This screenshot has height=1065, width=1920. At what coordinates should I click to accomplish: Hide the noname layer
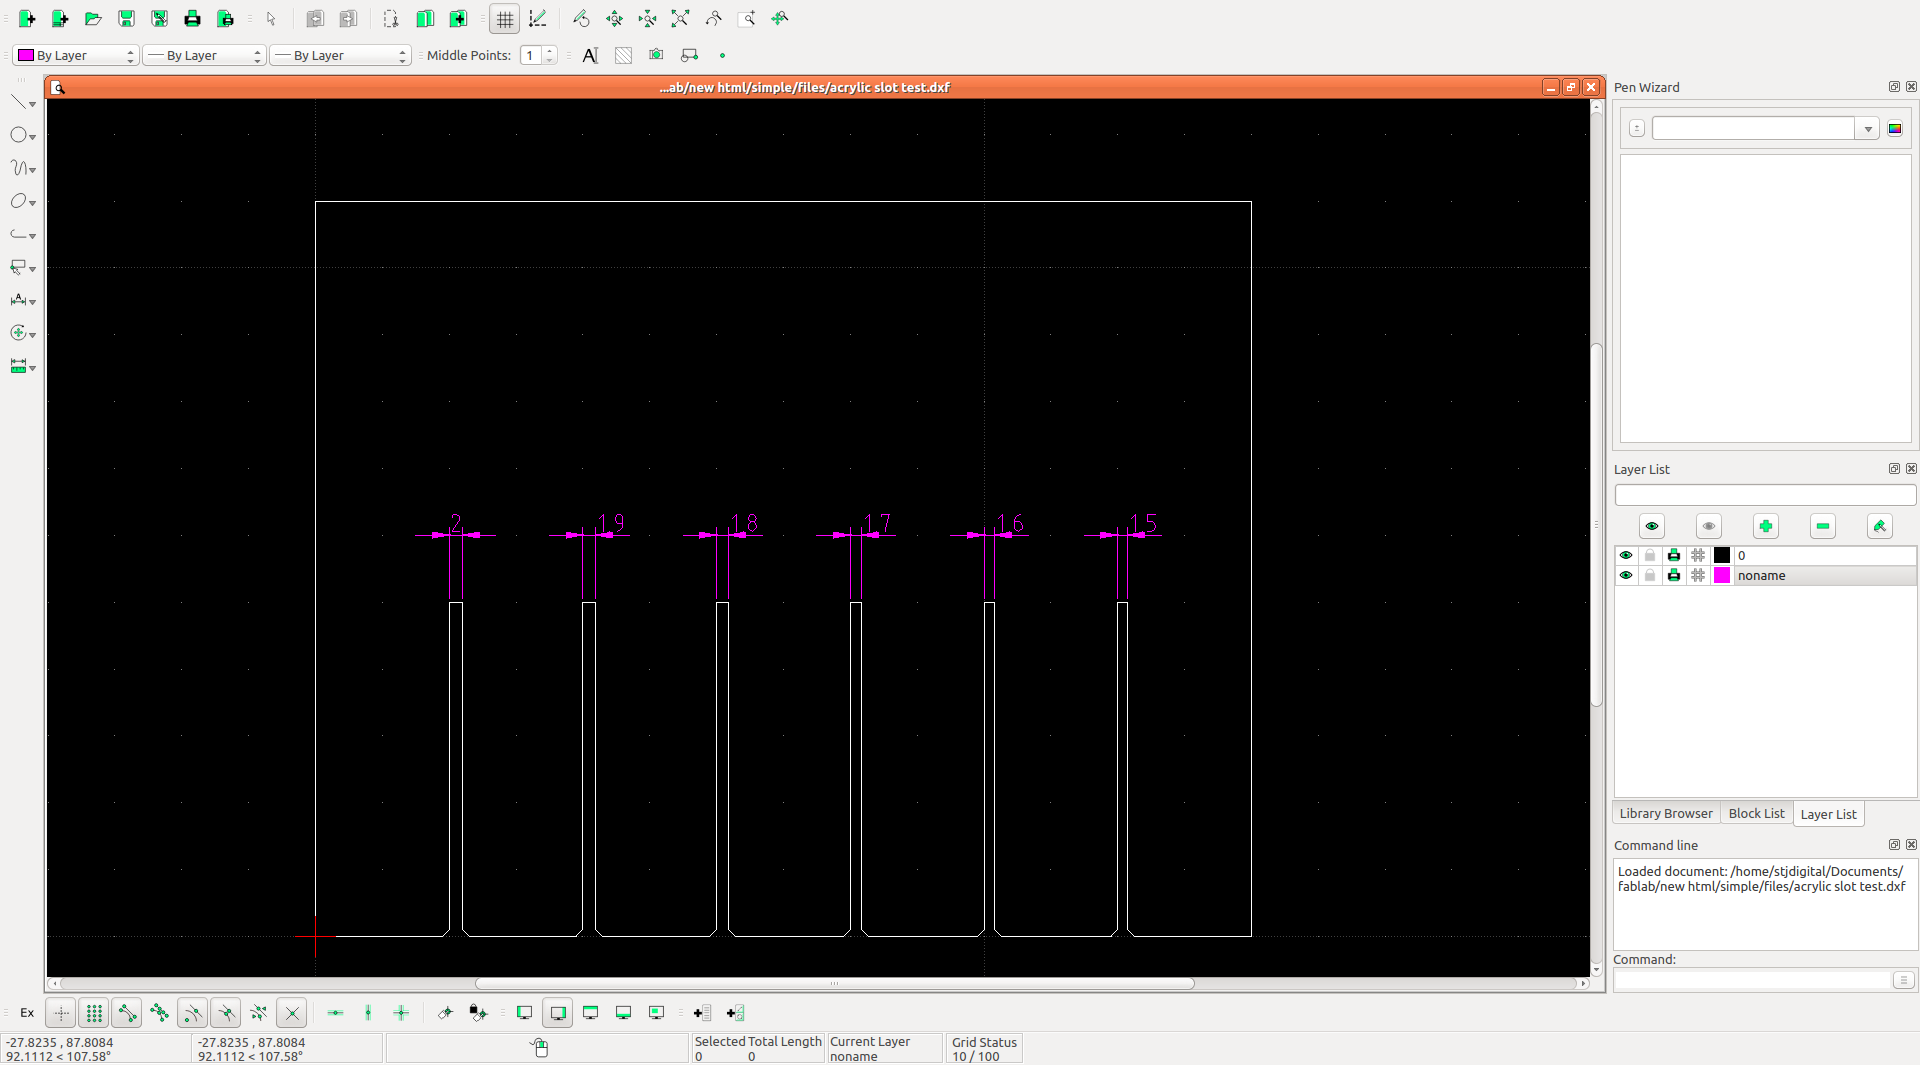pyautogui.click(x=1626, y=575)
